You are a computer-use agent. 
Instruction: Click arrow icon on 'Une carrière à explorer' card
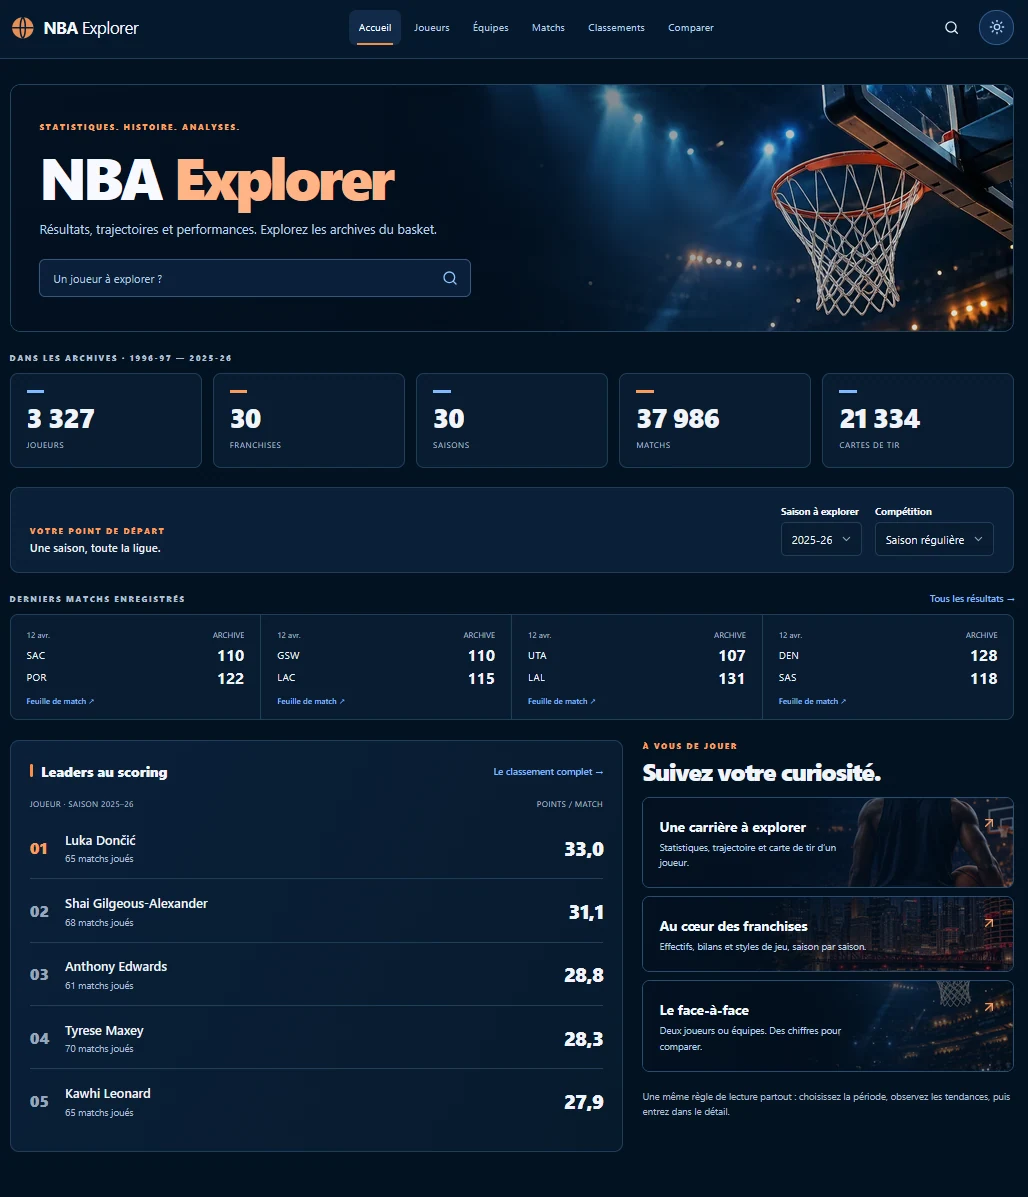click(x=989, y=823)
